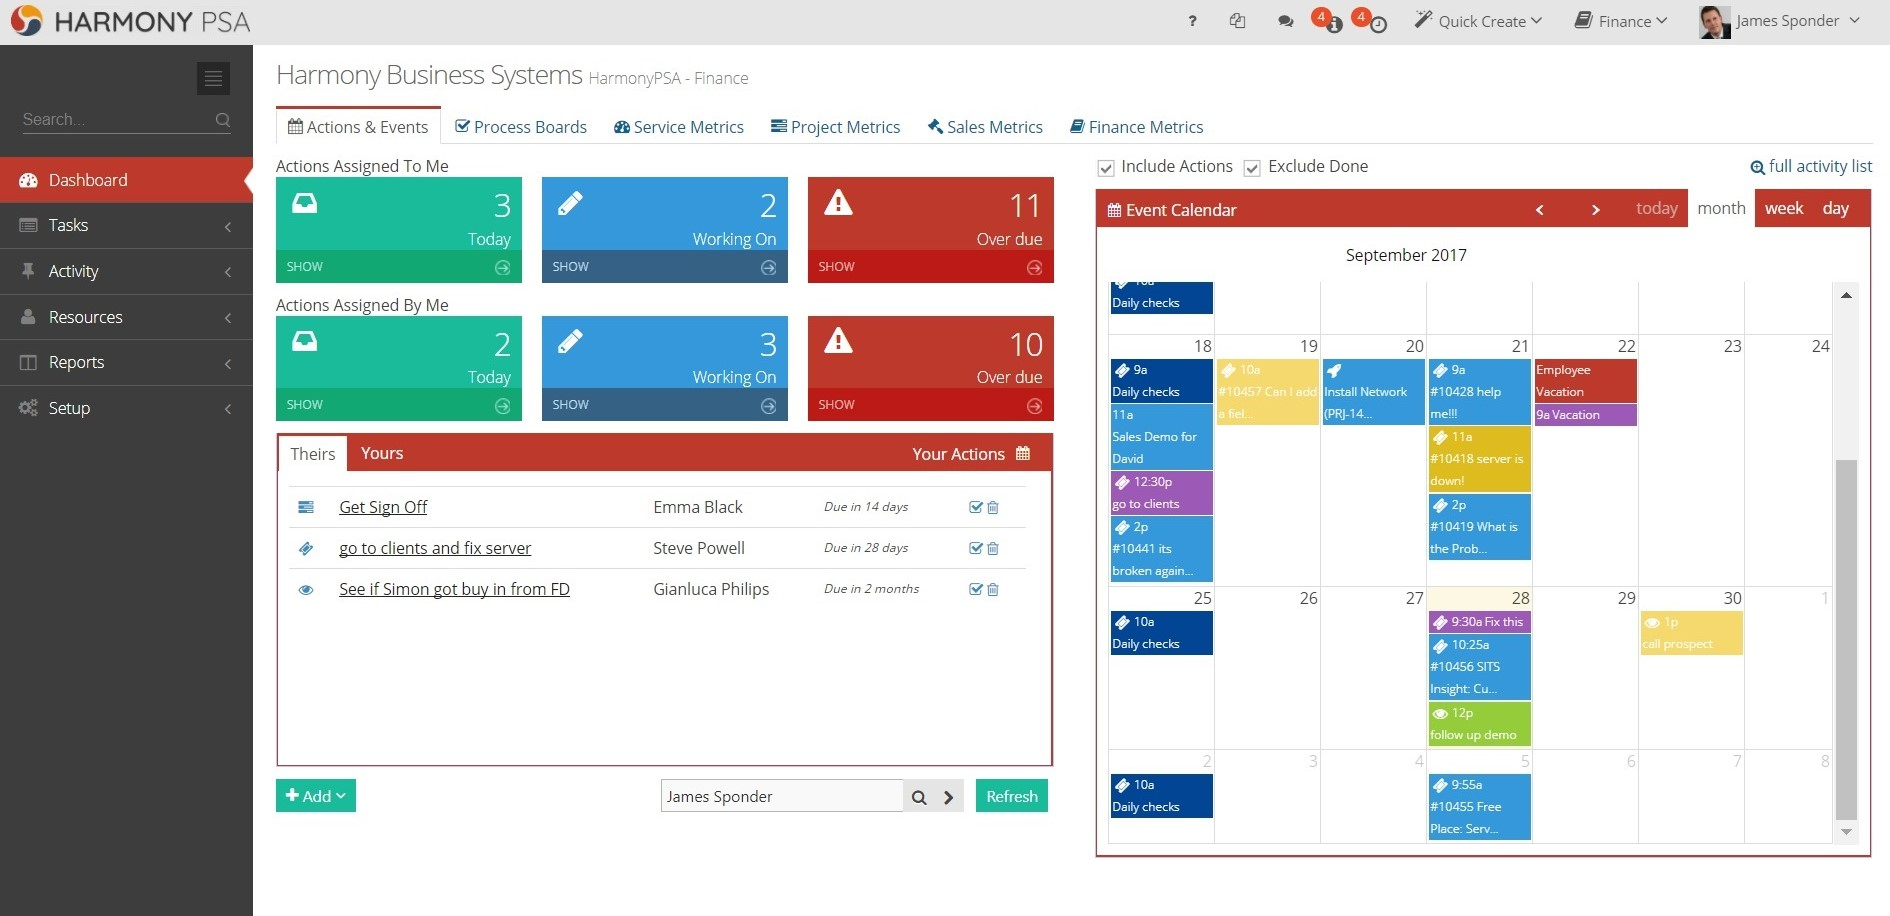Click the ticket icon for go to clients action
1890x916 pixels.
pos(306,549)
